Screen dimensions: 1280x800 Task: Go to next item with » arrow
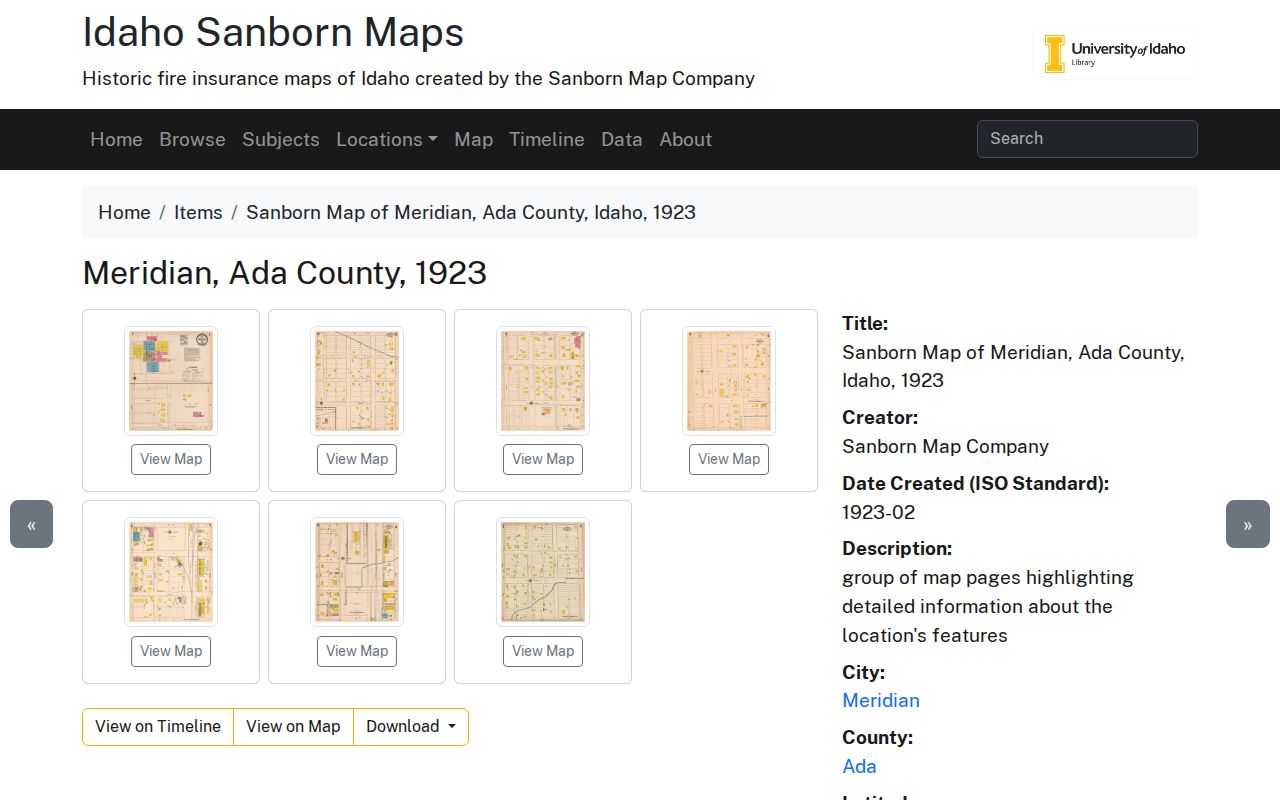(1247, 524)
